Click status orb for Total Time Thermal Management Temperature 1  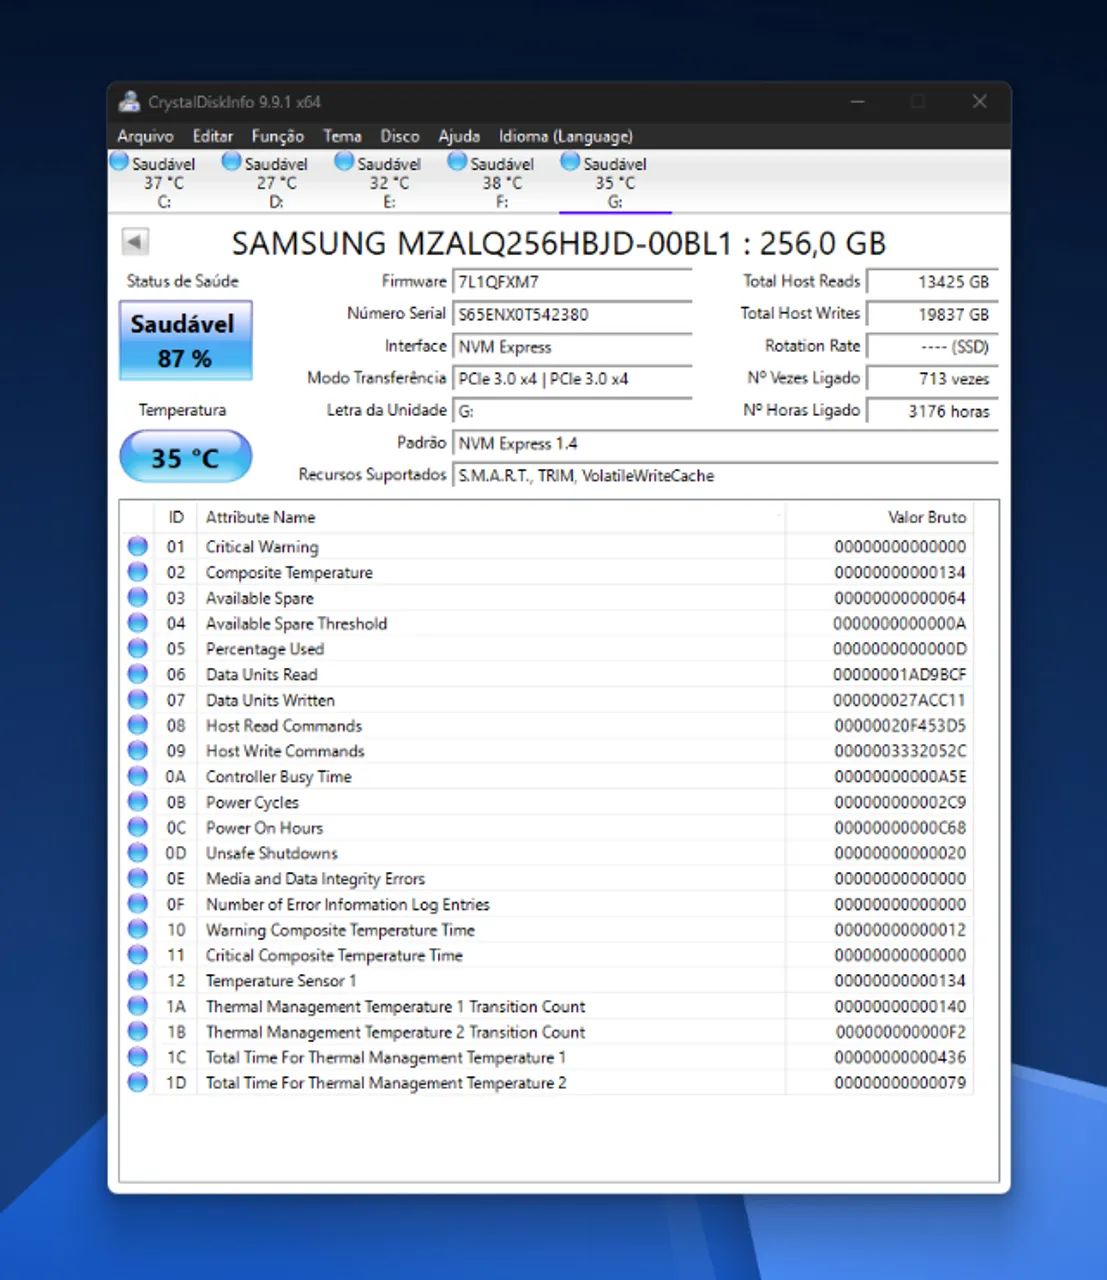(138, 1056)
